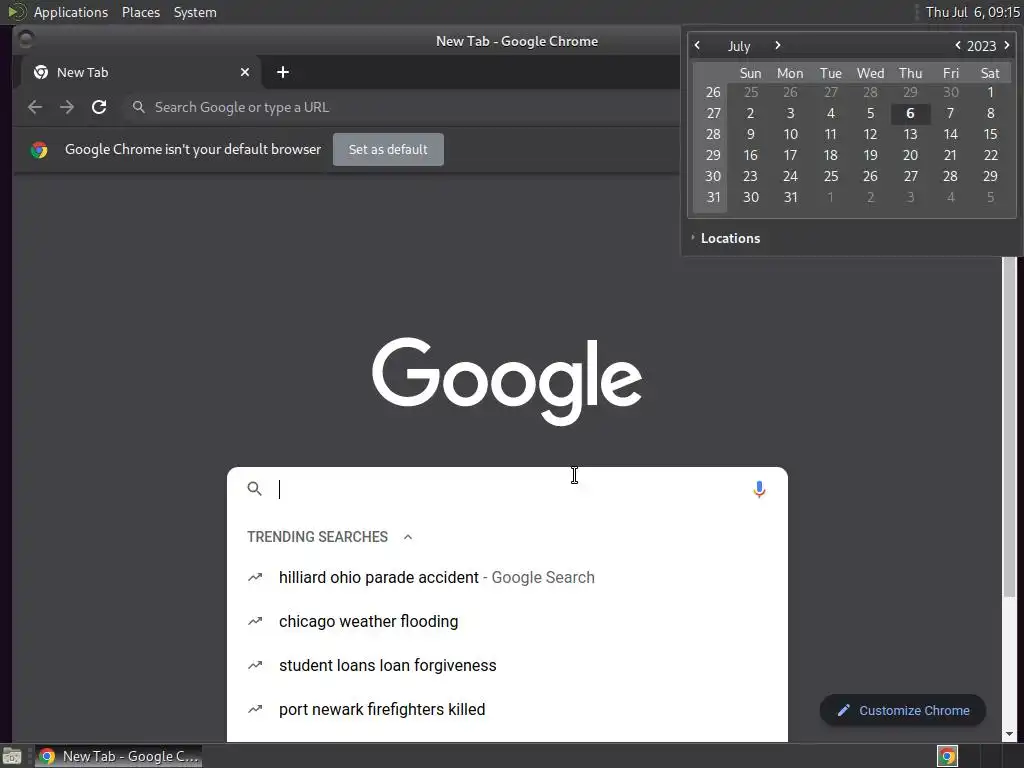Click the magnifier icon in Google search box
The image size is (1024, 768).
[x=255, y=488]
